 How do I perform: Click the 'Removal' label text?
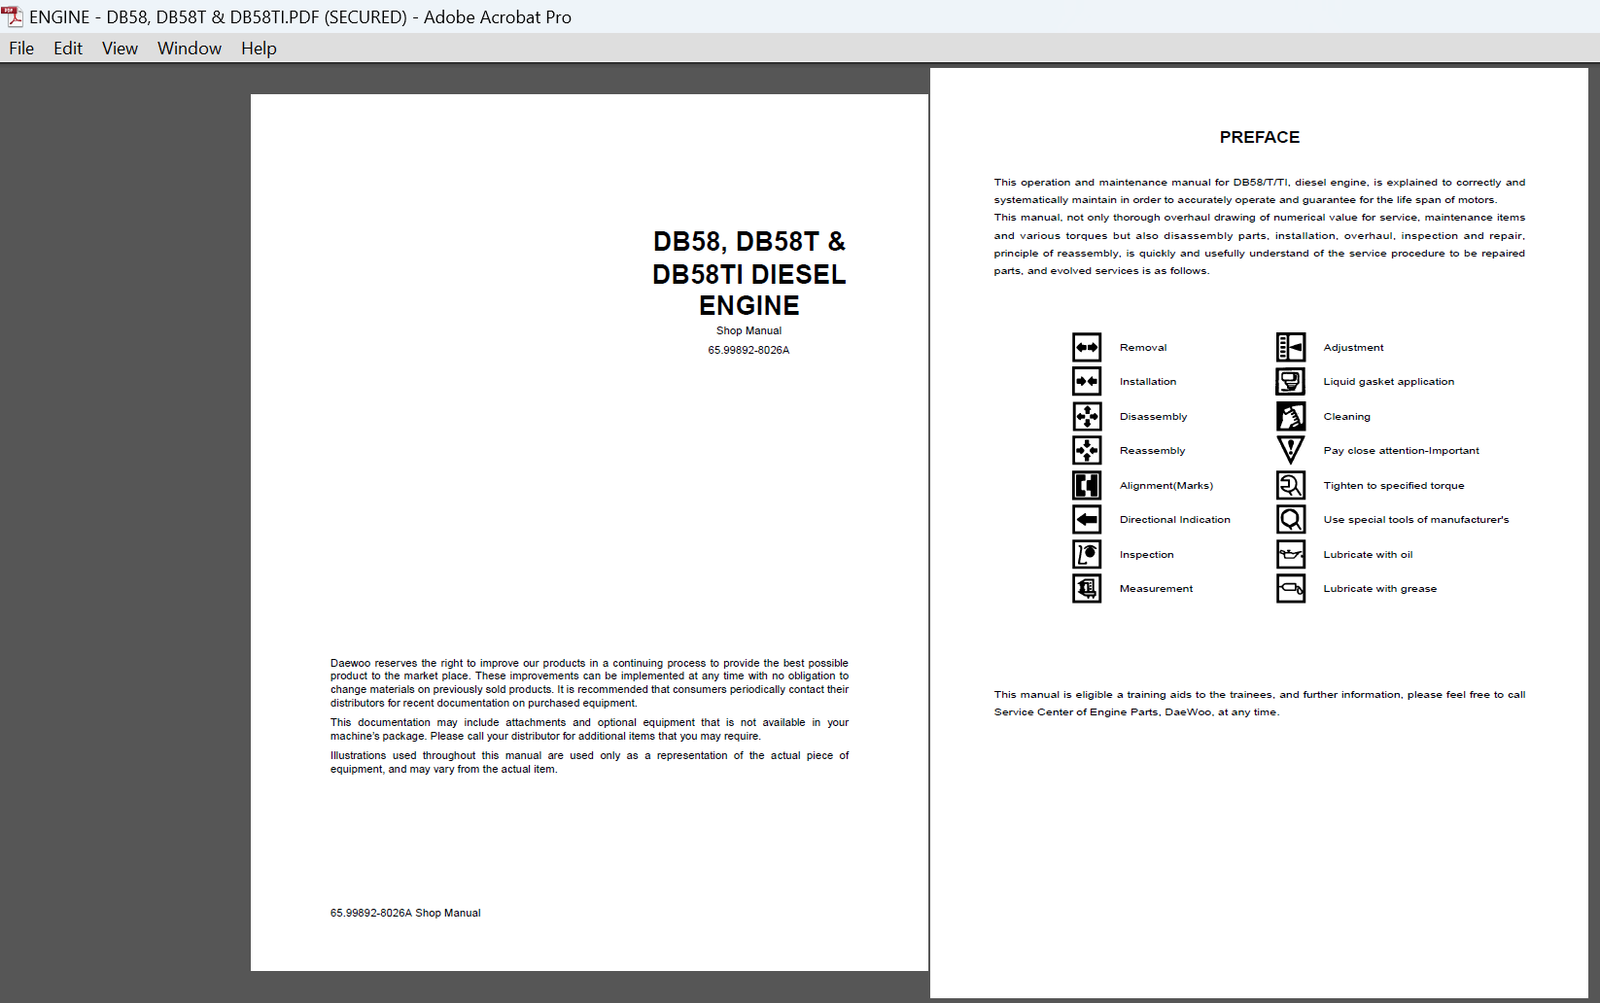tap(1143, 348)
